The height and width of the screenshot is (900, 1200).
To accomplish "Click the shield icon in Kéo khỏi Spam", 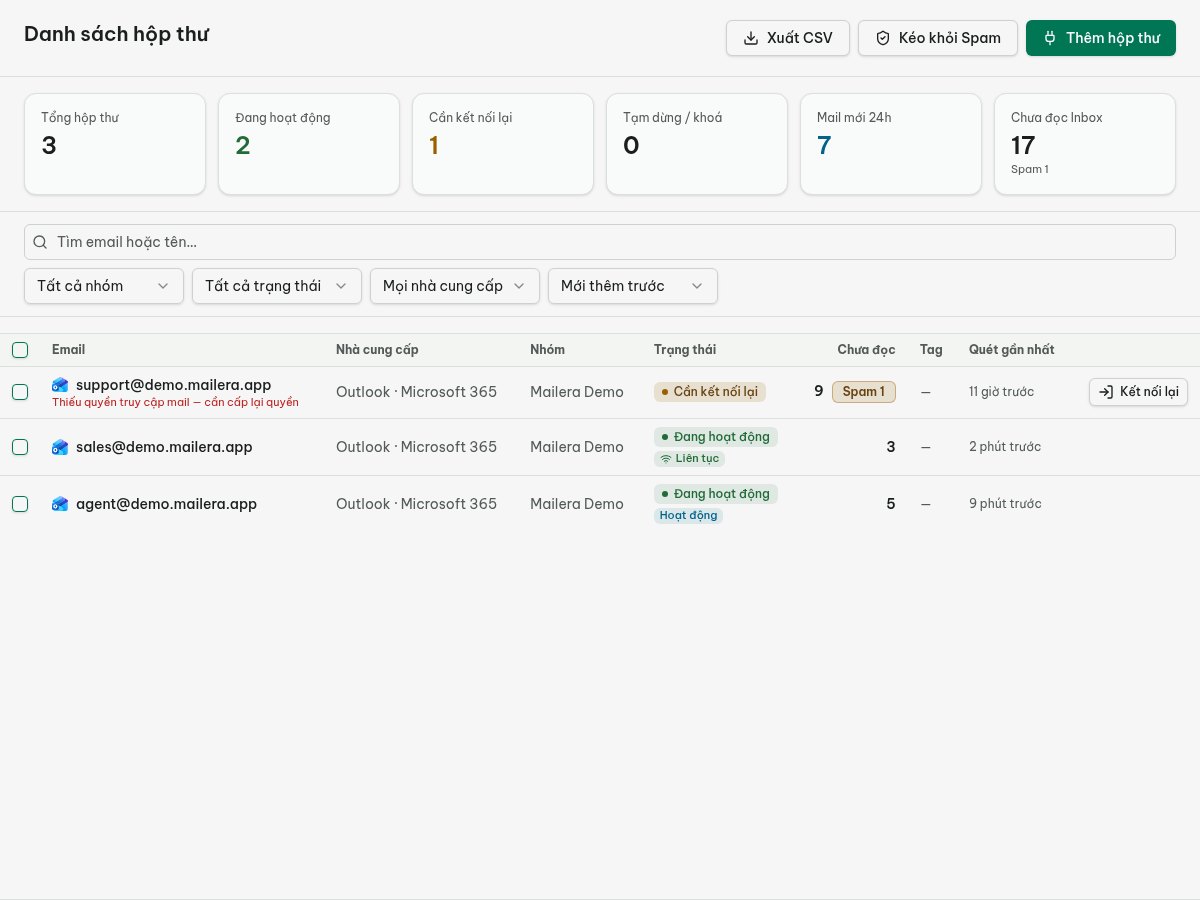I will [x=883, y=38].
